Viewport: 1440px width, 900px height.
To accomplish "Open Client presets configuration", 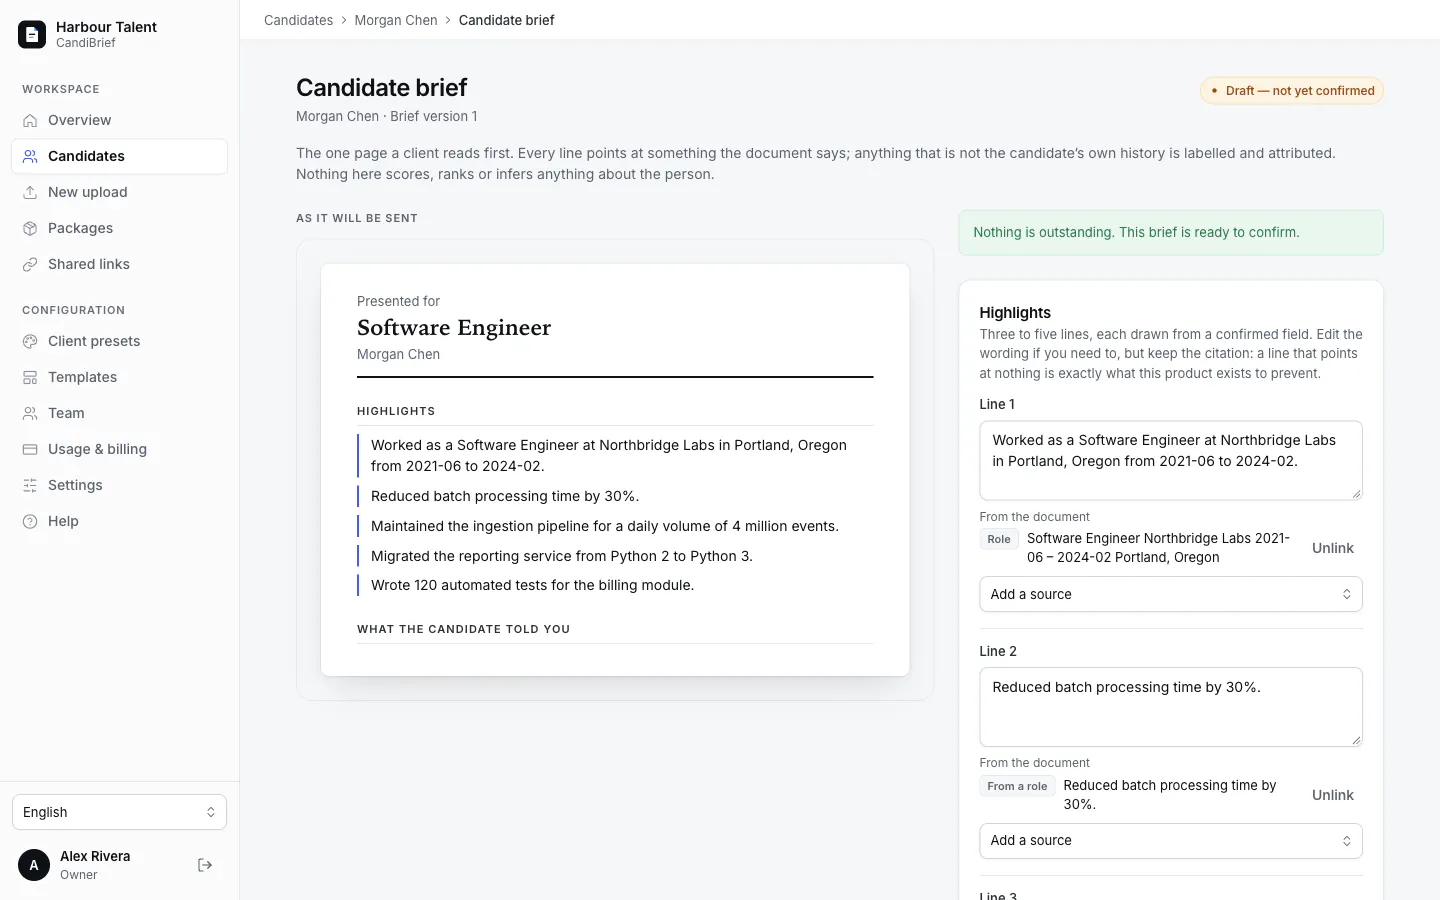I will point(119,341).
